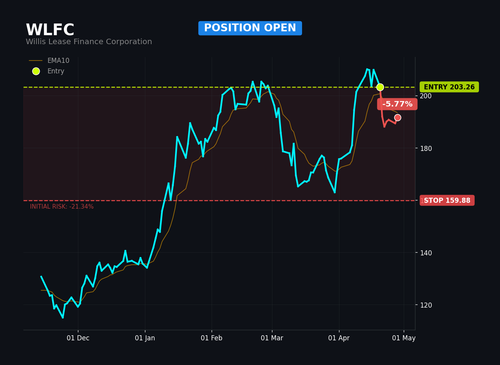Click the 140 price axis value

426,253
